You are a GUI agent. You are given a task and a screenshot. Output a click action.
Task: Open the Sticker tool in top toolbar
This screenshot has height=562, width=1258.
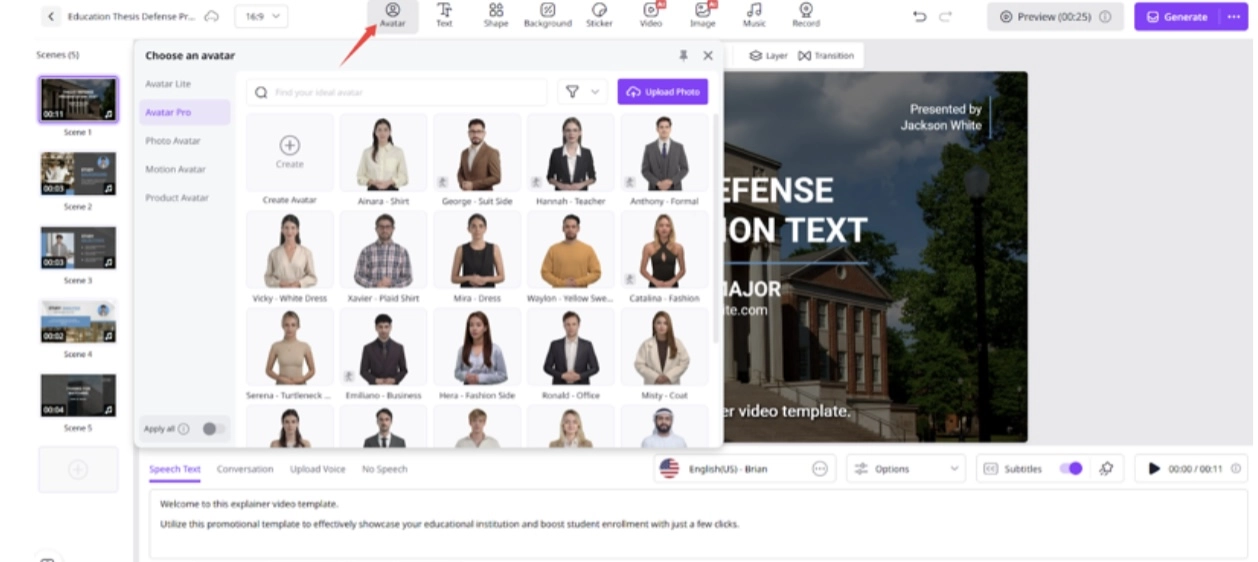tap(599, 15)
